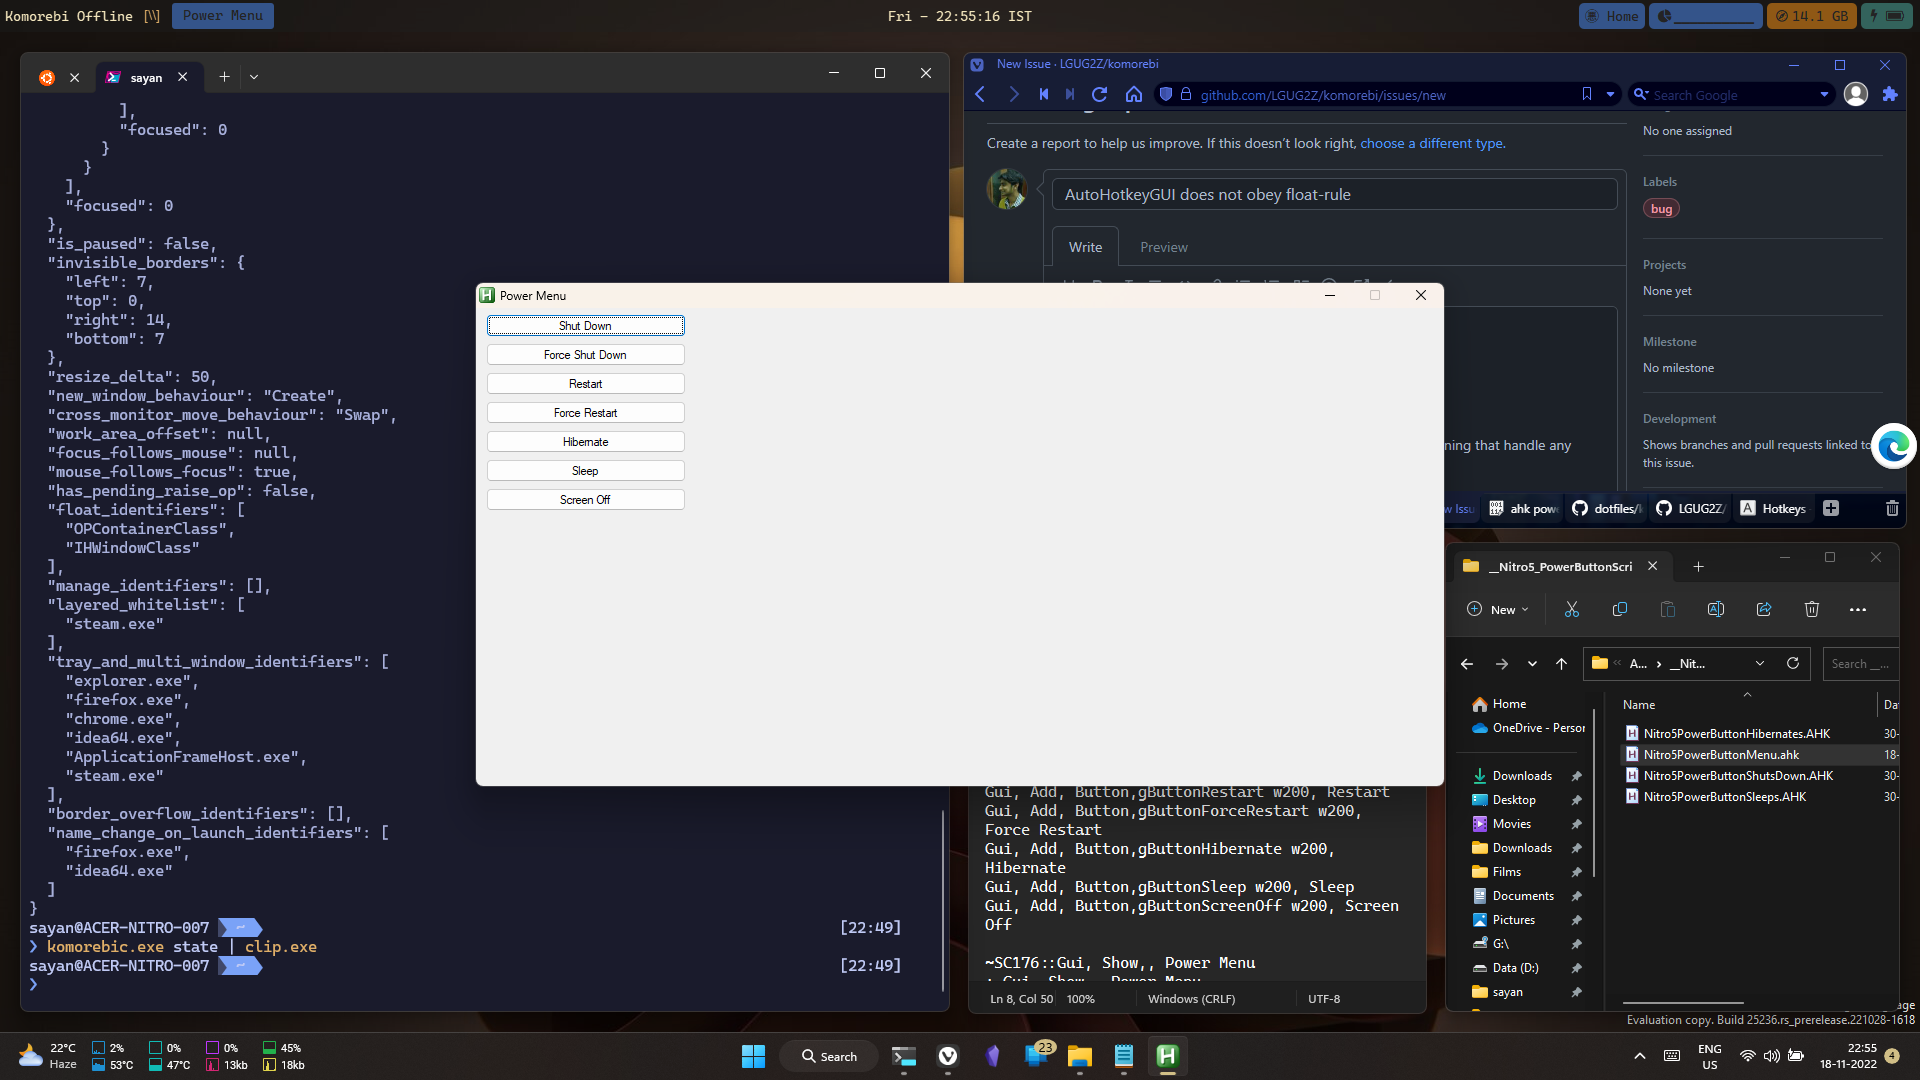The image size is (1920, 1080).
Task: Open the Share icon in File Explorer toolbar
Action: (x=1764, y=609)
